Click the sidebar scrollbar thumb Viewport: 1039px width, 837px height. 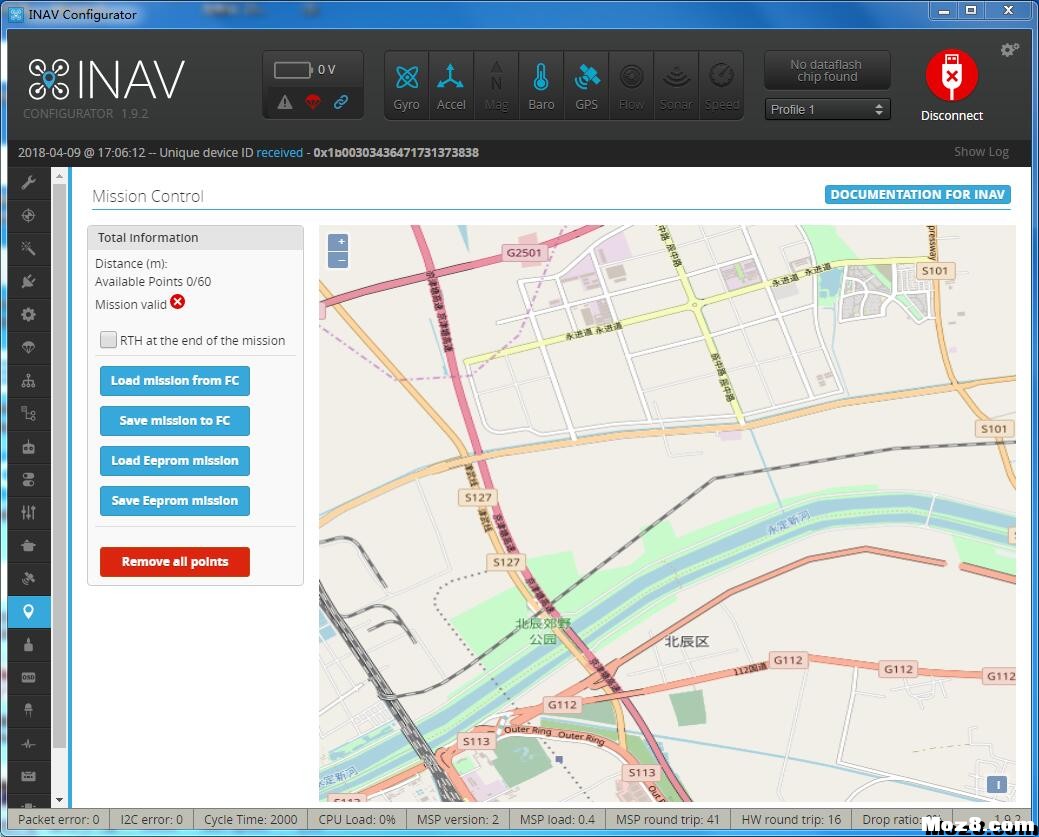[60, 466]
